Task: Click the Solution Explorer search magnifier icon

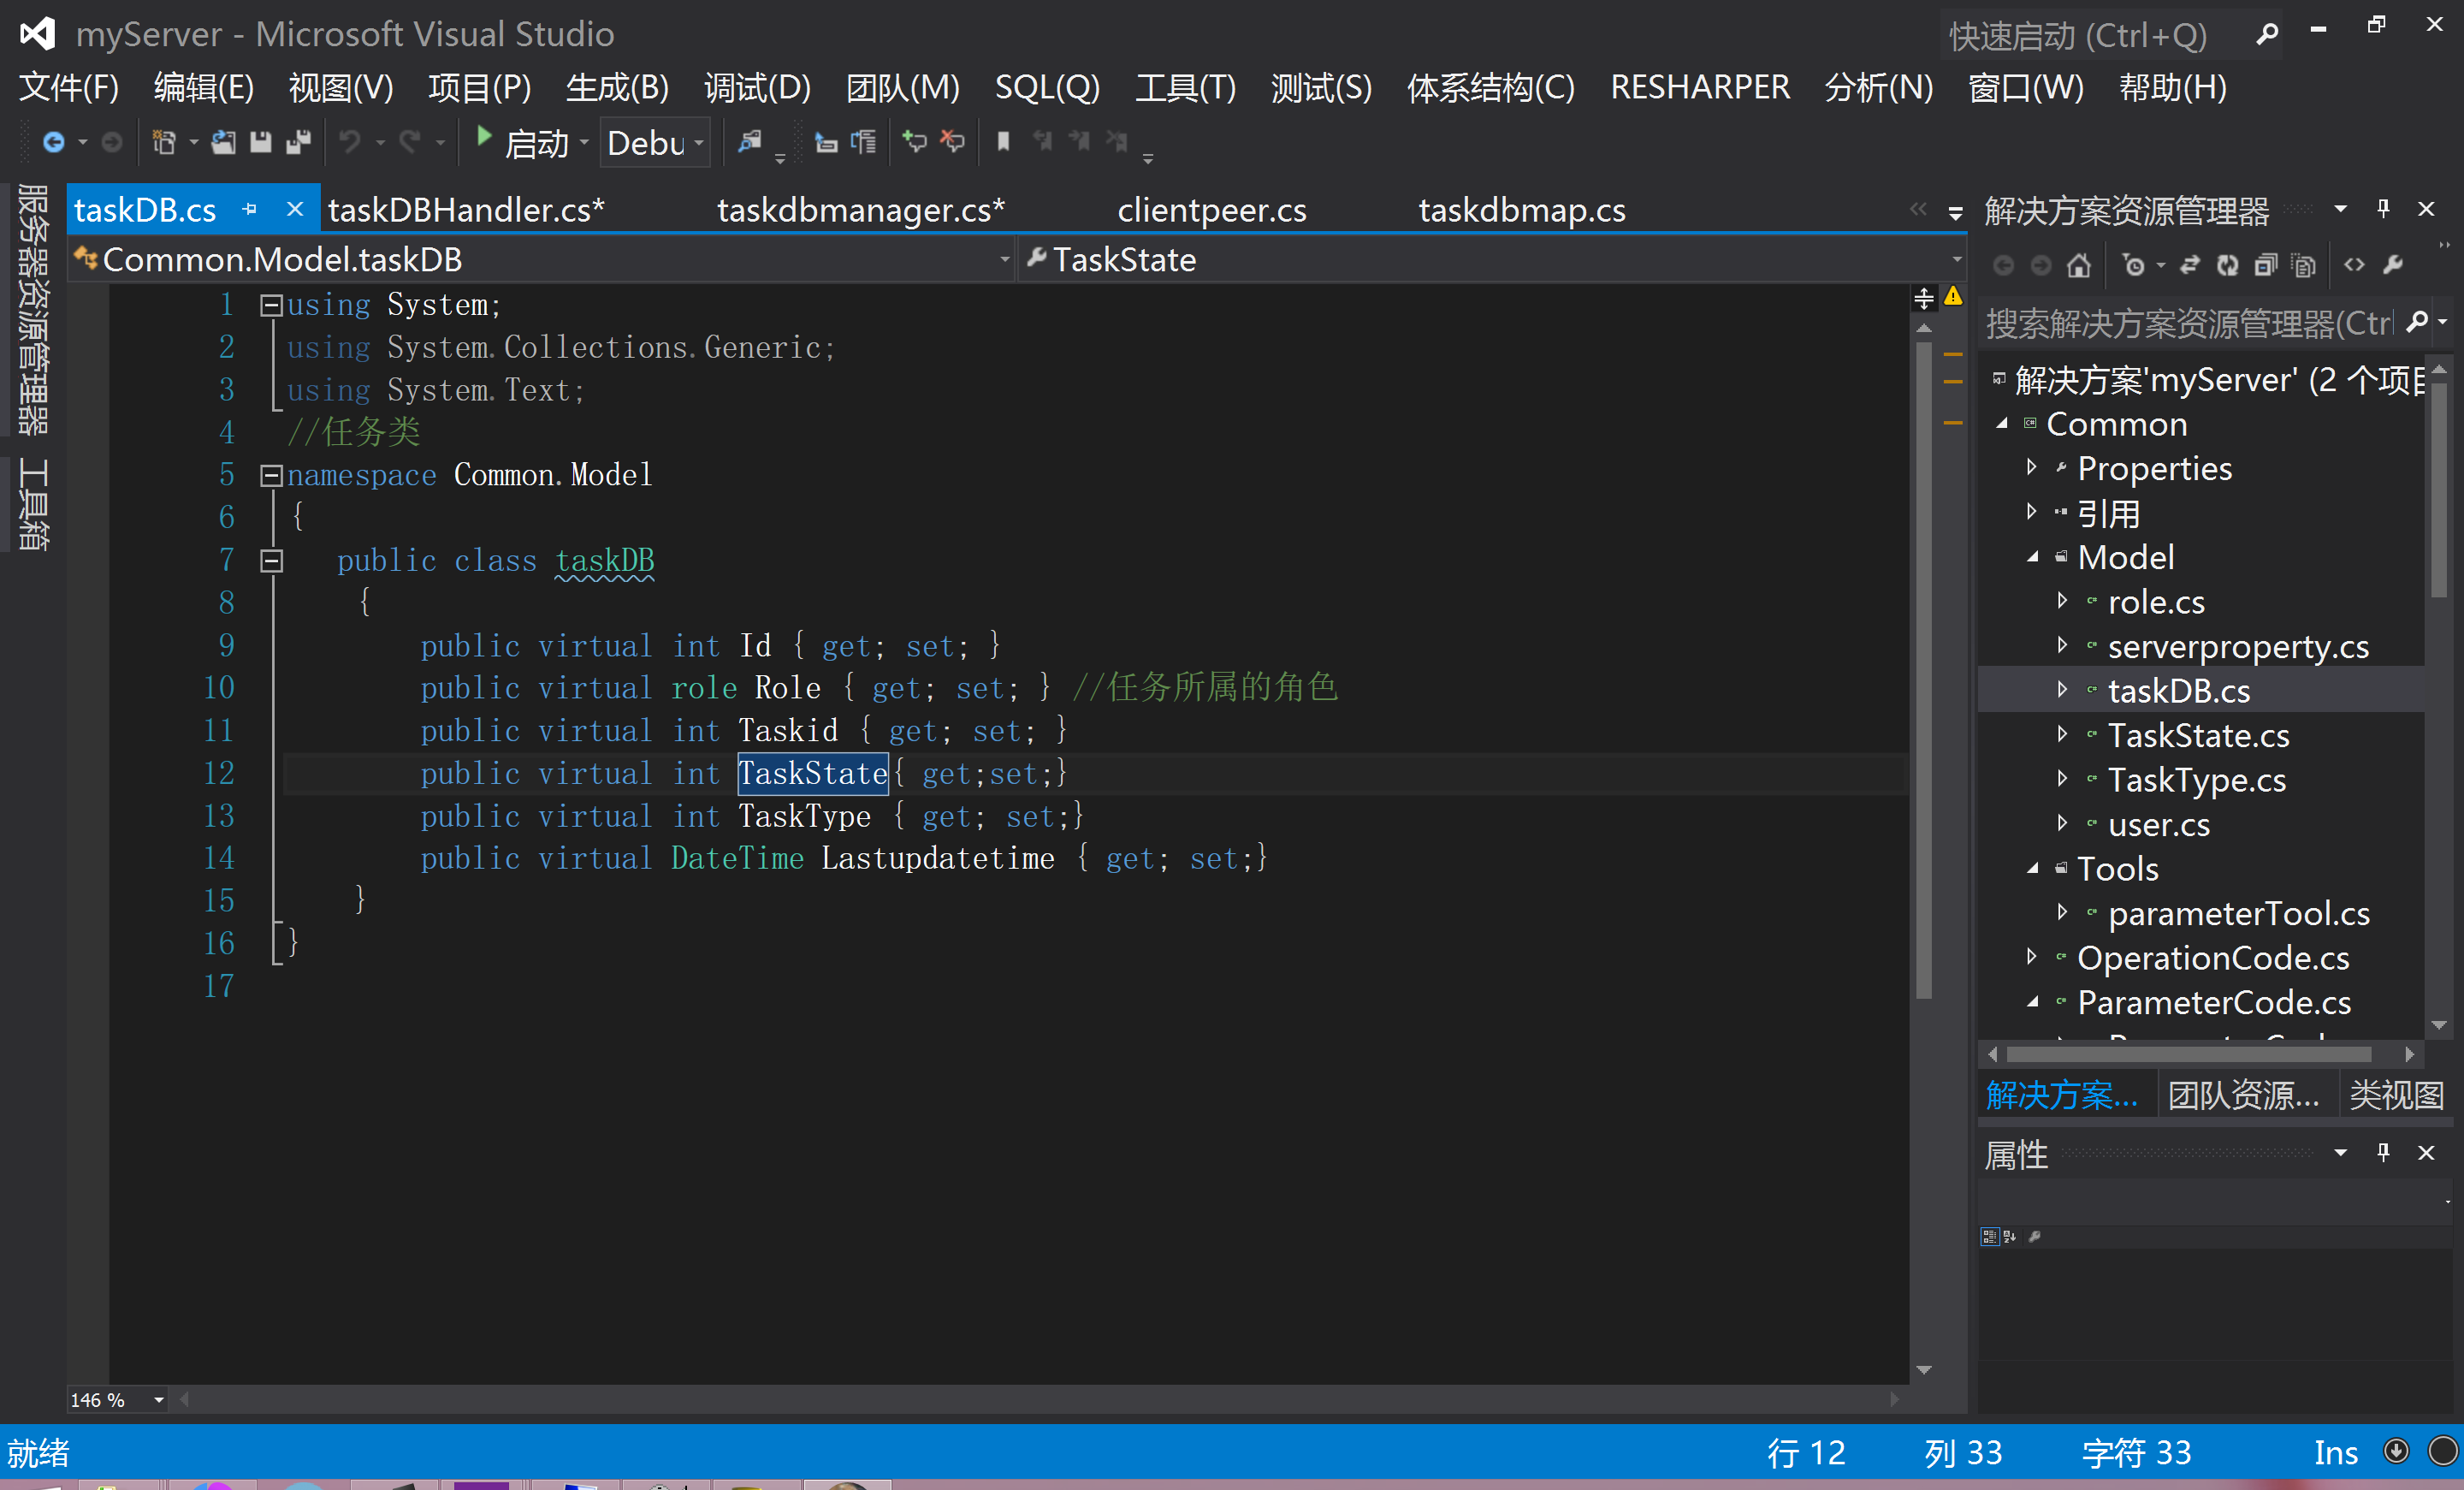Action: pyautogui.click(x=2416, y=322)
